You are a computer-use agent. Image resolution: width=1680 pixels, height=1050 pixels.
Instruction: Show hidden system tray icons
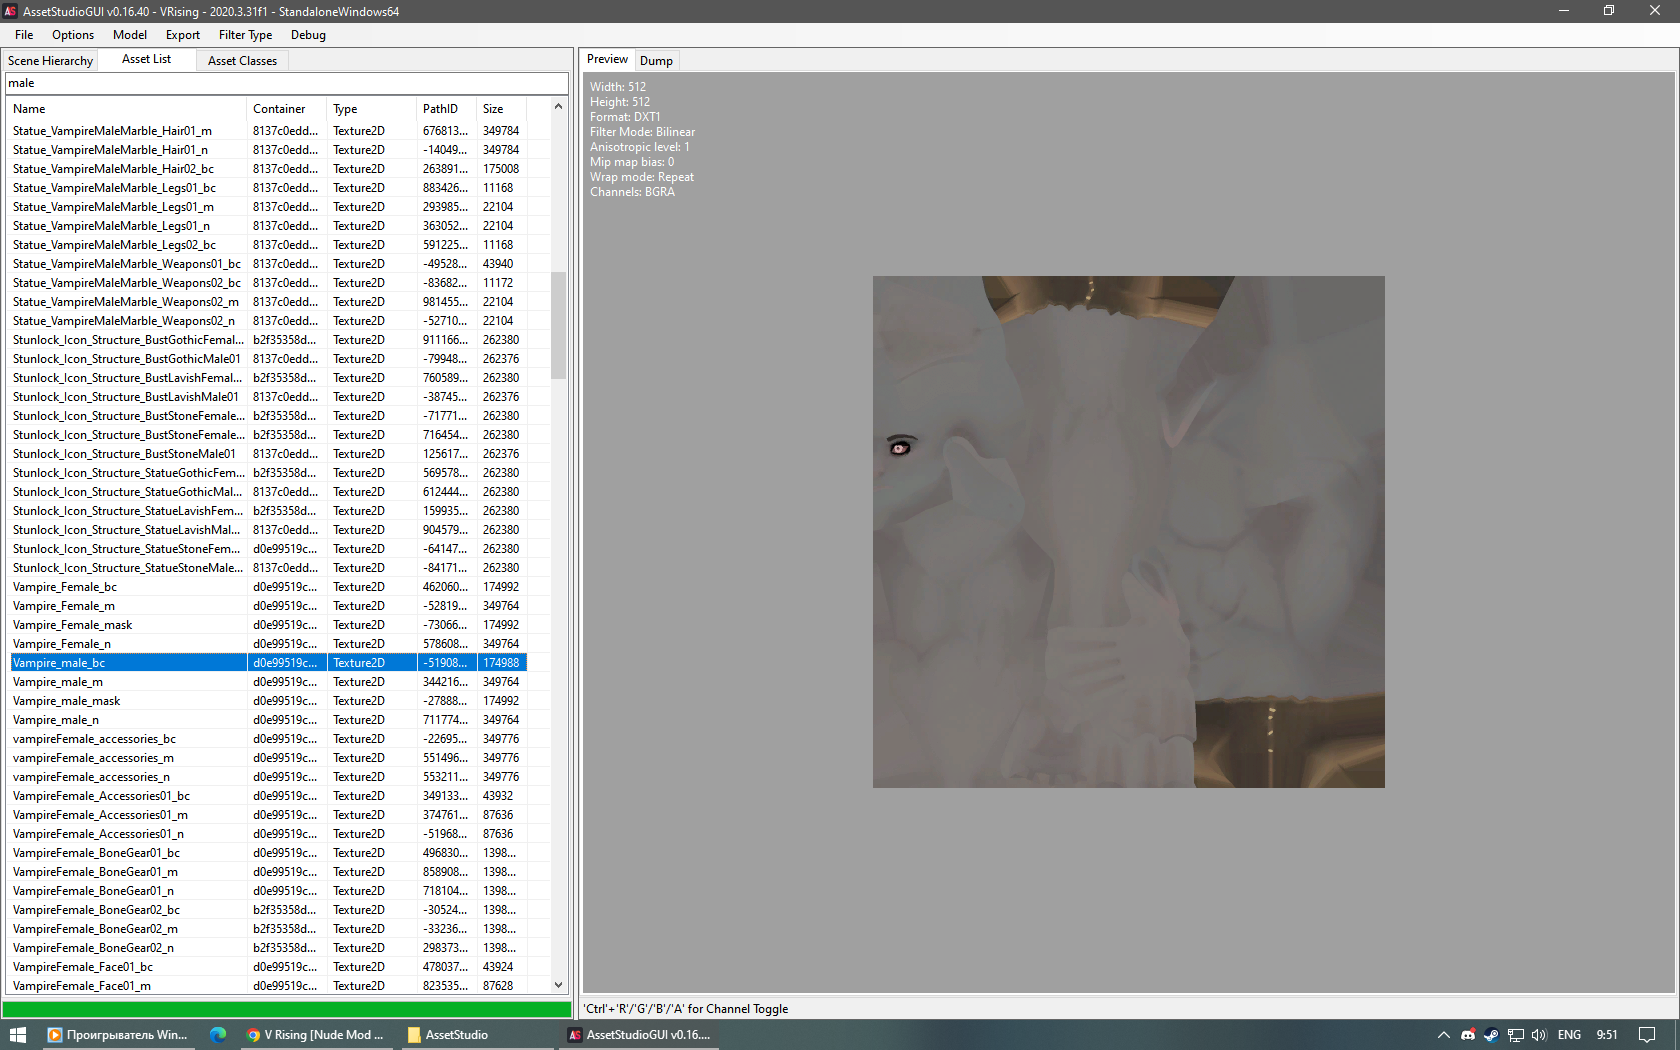click(1443, 1035)
